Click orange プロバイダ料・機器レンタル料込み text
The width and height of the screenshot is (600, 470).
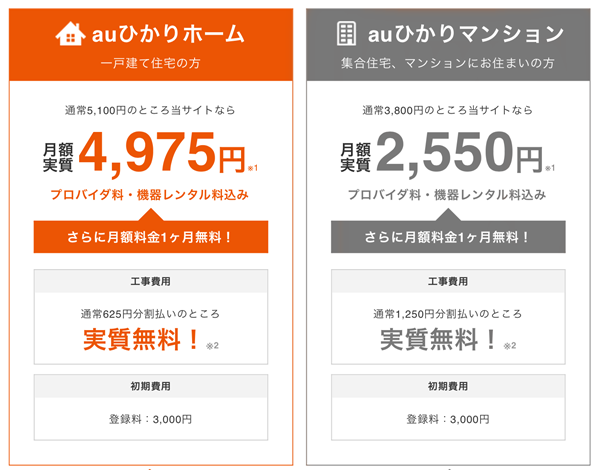150,195
